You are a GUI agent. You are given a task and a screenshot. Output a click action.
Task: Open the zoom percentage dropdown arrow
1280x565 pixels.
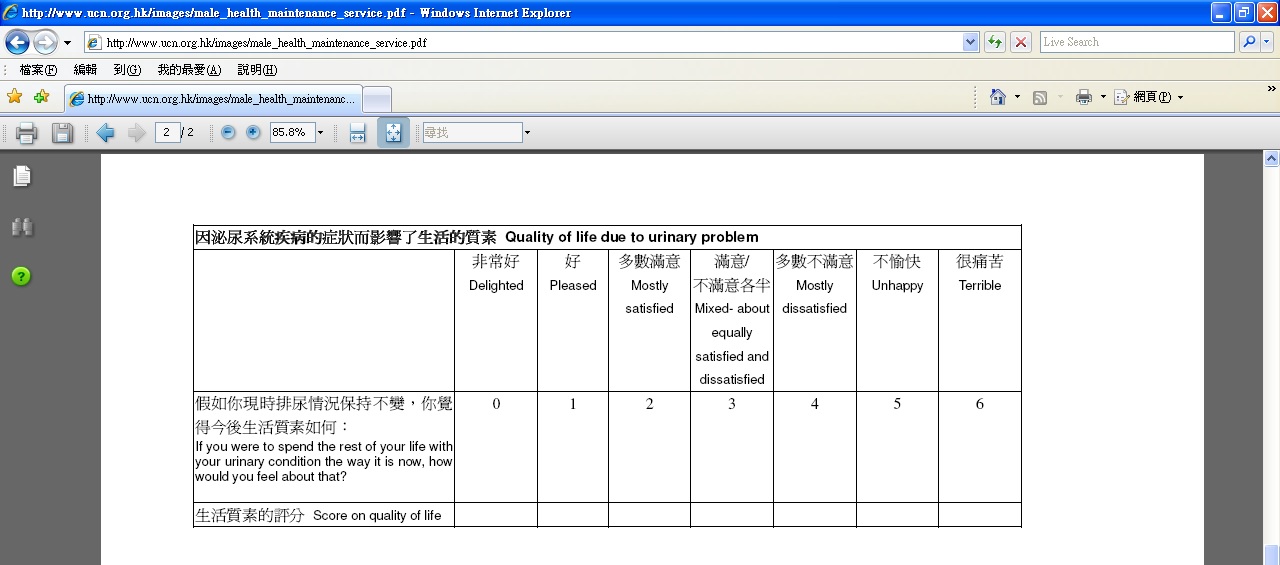pyautogui.click(x=320, y=132)
